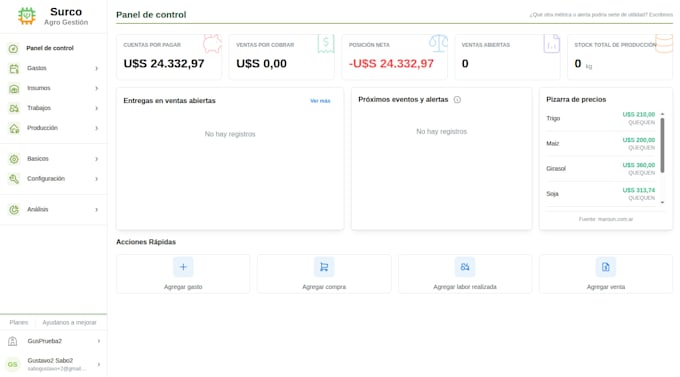
Task: Click the tractor icon for Agregar labor realizada
Action: [465, 267]
